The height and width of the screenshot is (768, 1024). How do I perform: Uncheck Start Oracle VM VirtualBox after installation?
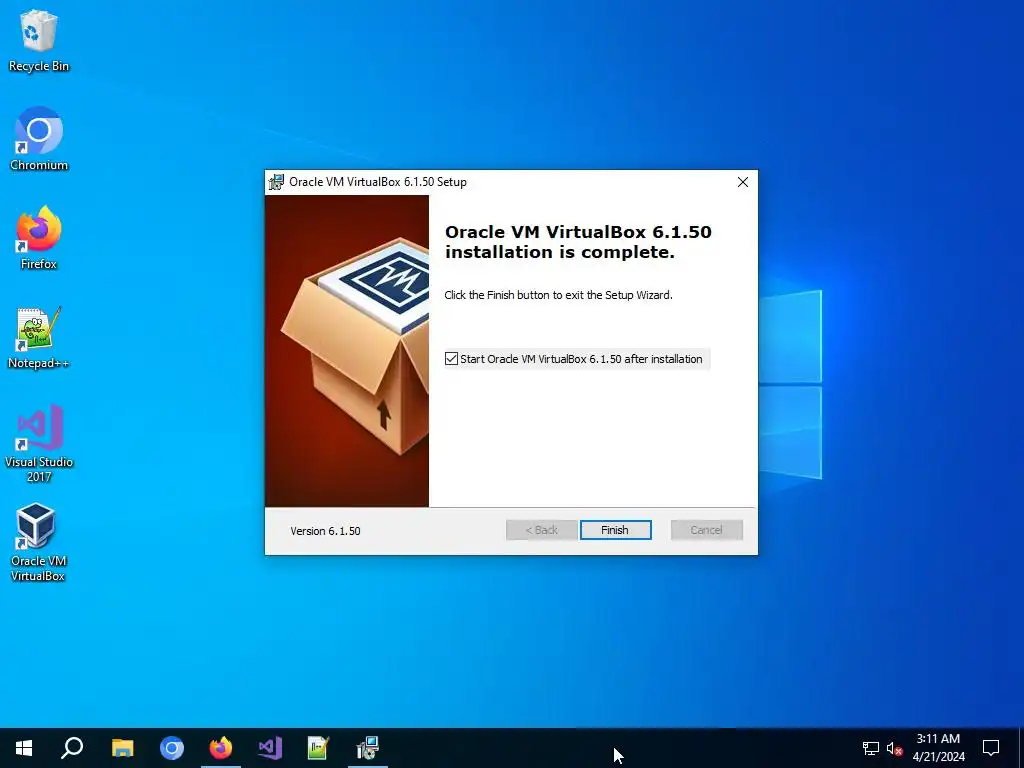451,359
